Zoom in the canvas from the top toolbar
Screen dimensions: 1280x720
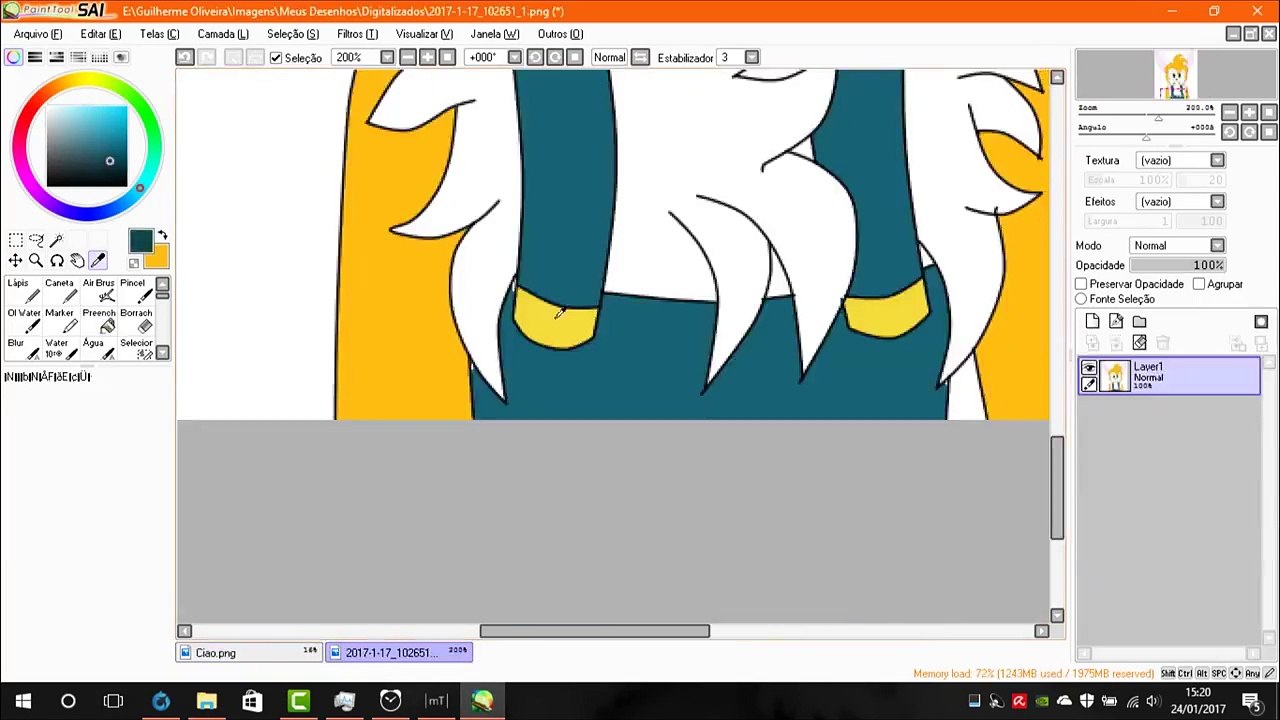click(x=427, y=57)
